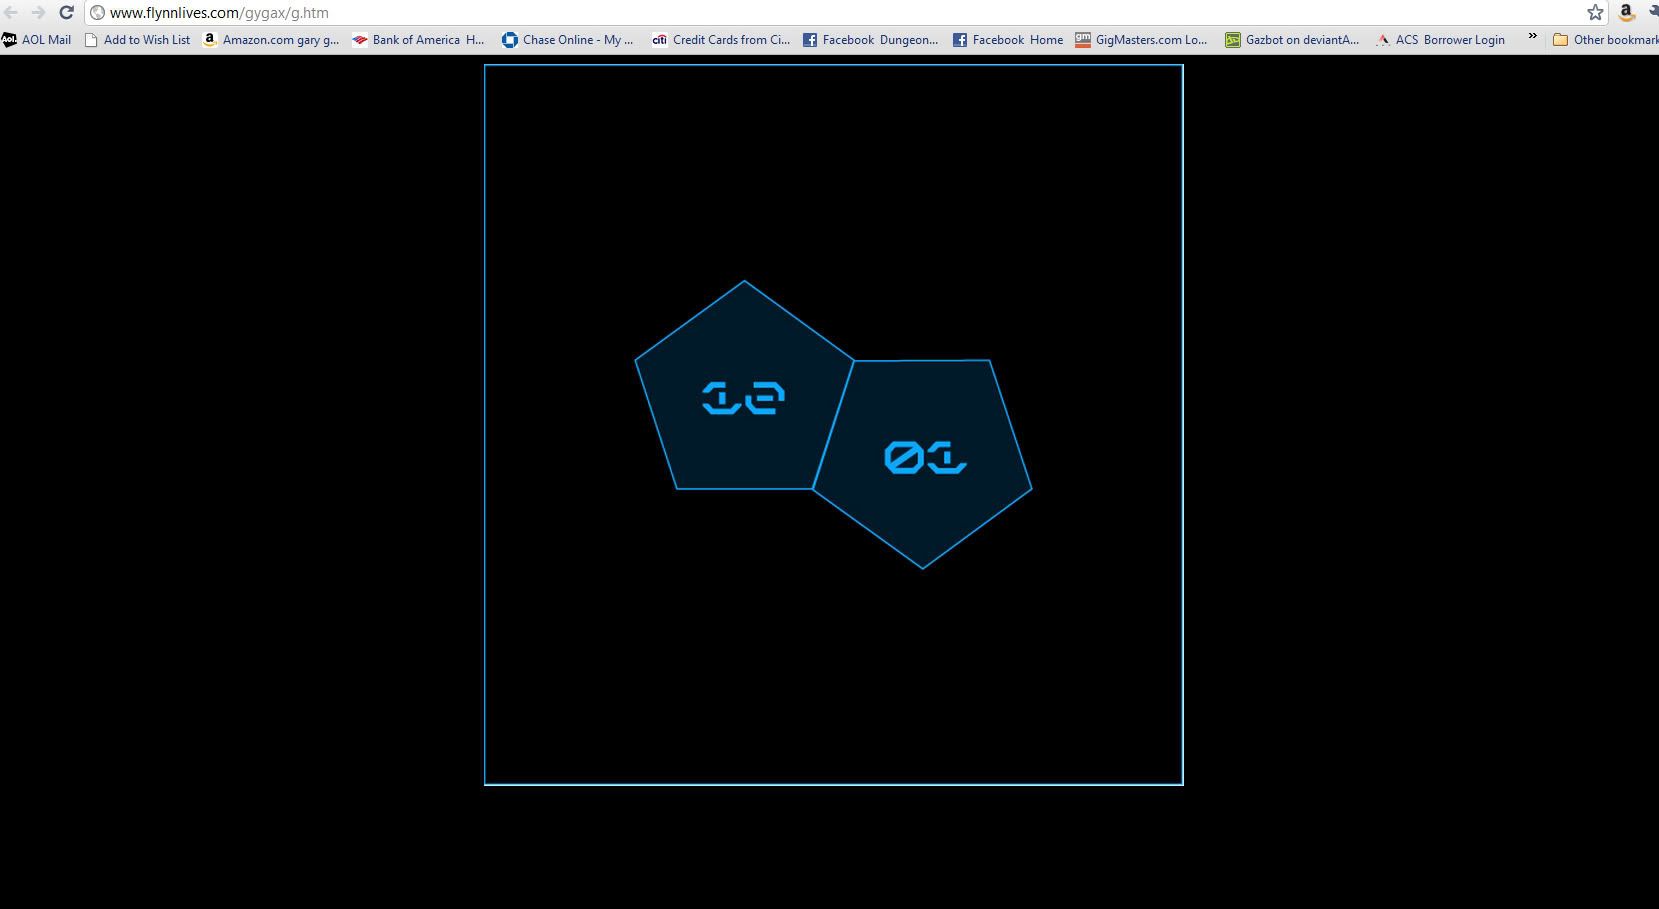Click the pentagon labeled 01
The height and width of the screenshot is (909, 1659).
point(924,458)
